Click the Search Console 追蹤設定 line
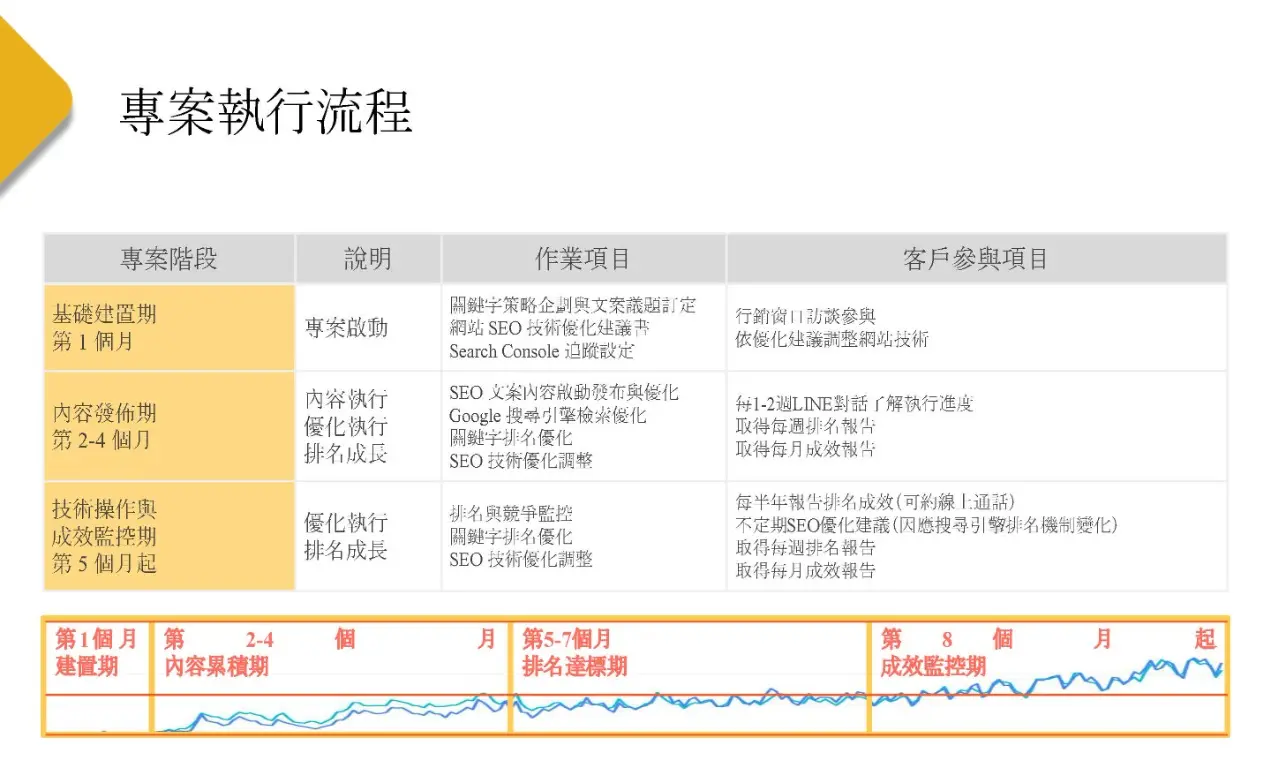The image size is (1271, 768). click(x=541, y=351)
